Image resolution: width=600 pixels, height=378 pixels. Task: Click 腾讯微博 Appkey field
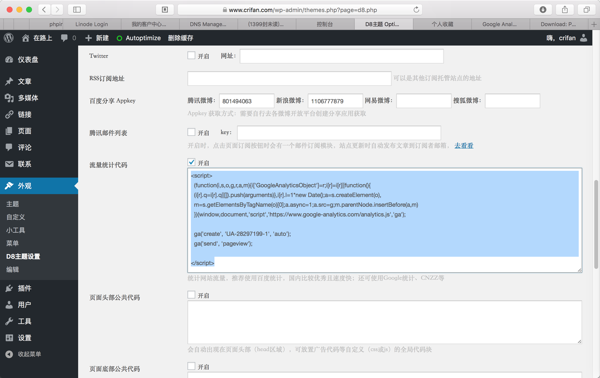tap(247, 101)
